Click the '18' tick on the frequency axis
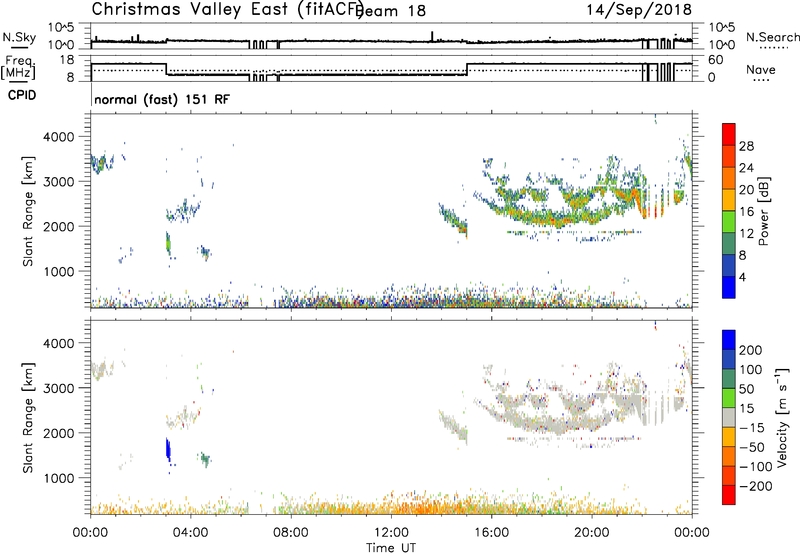The image size is (800, 554). [x=67, y=60]
